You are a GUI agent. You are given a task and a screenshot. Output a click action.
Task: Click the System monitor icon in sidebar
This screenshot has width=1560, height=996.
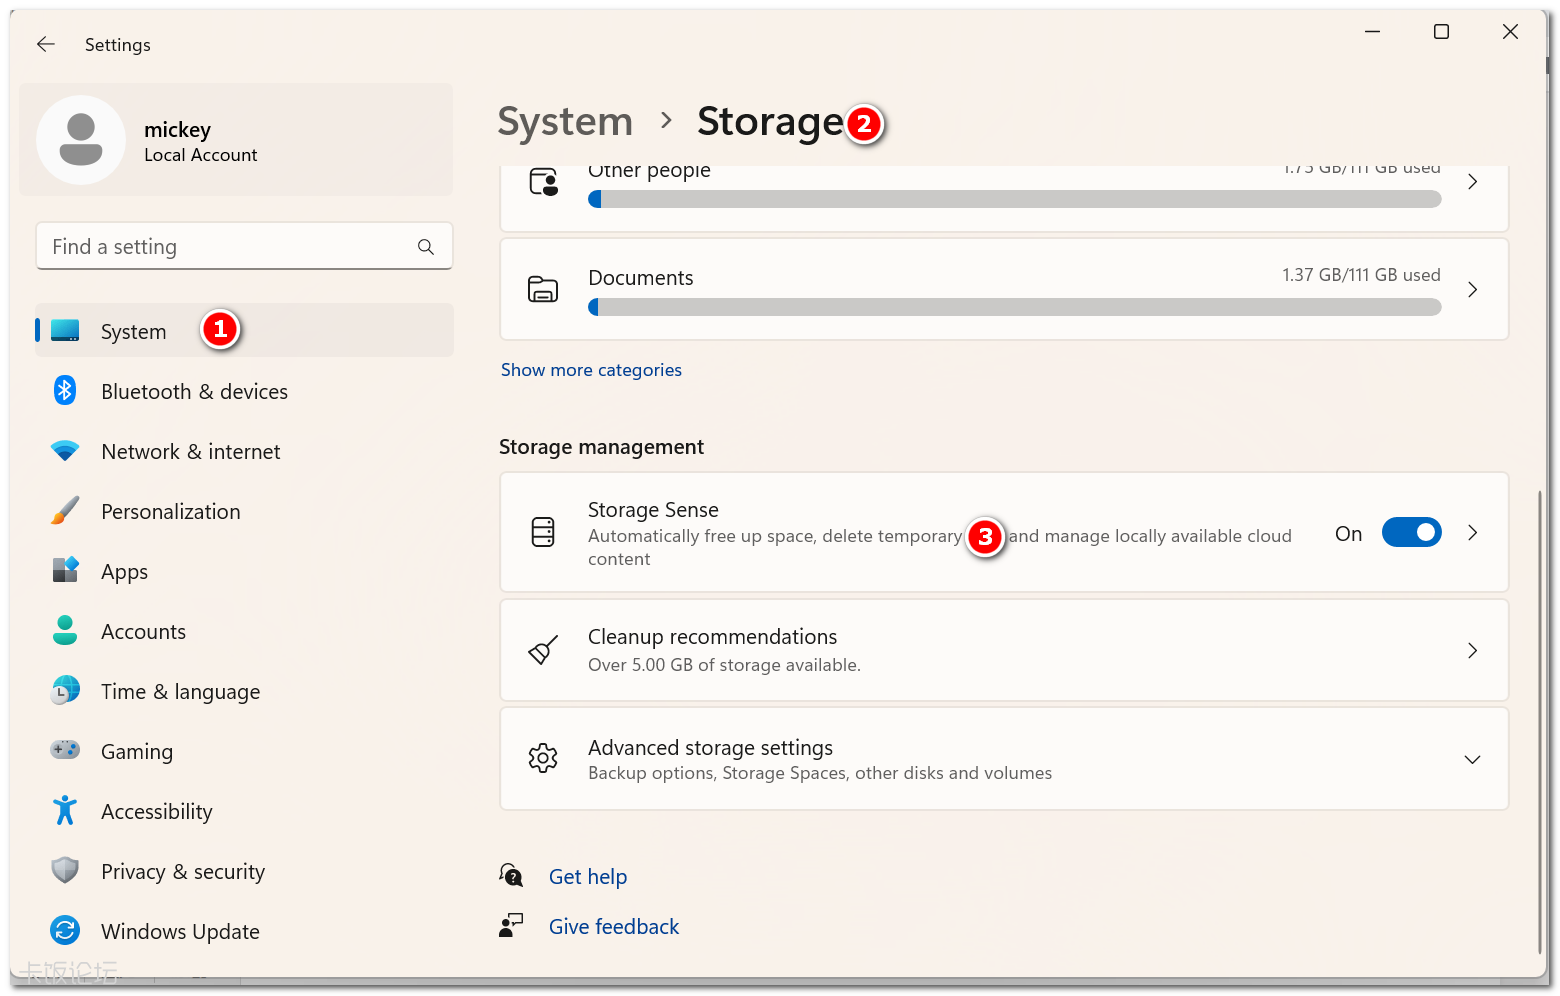(x=65, y=330)
